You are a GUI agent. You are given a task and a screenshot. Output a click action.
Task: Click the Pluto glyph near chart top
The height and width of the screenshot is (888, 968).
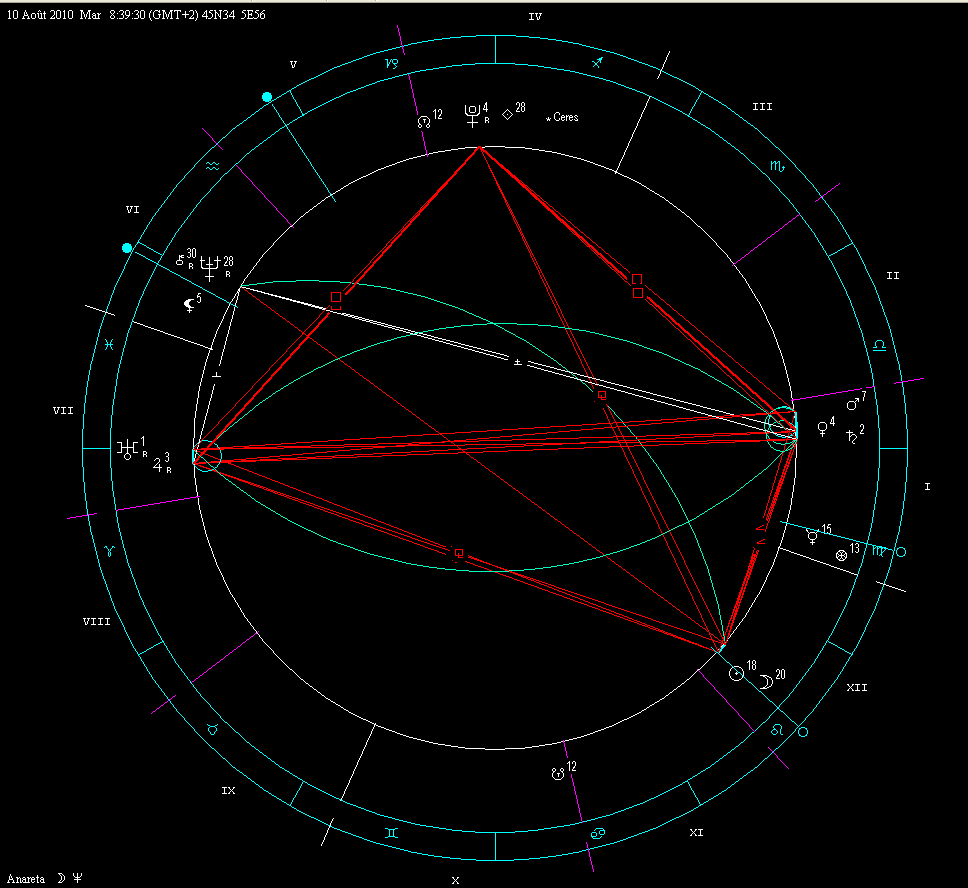pyautogui.click(x=471, y=115)
